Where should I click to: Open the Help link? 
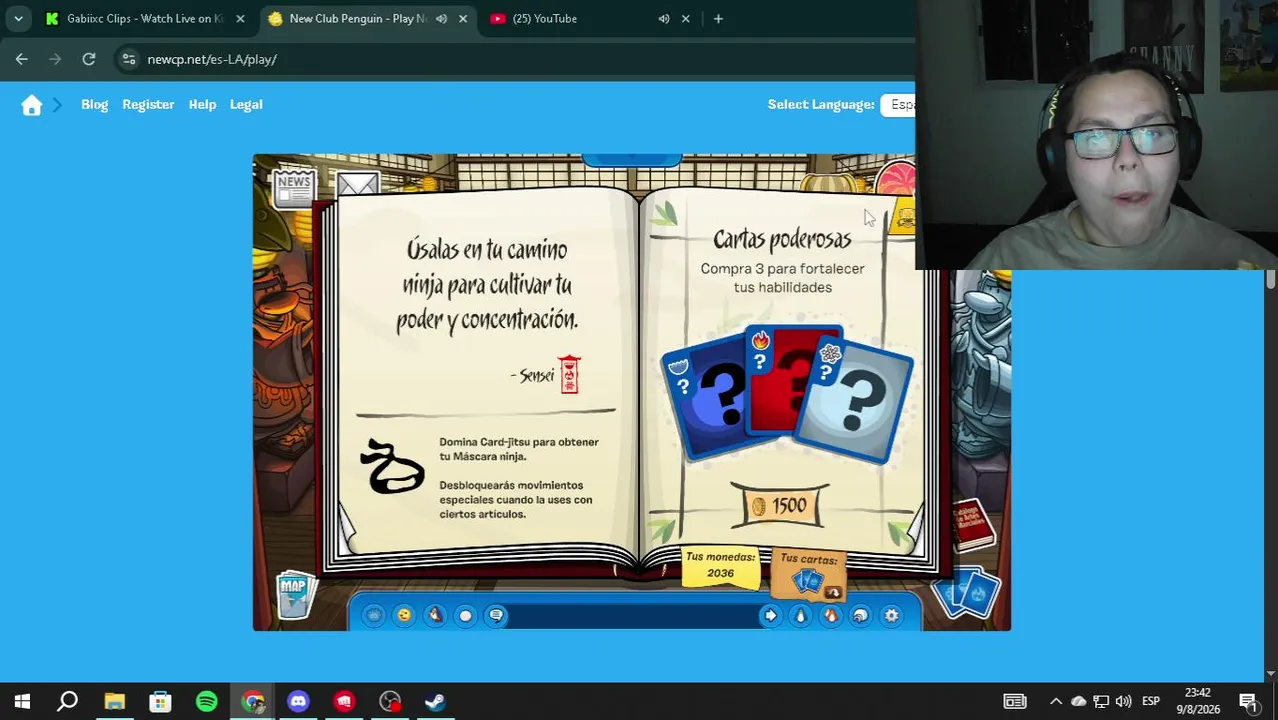pos(202,104)
